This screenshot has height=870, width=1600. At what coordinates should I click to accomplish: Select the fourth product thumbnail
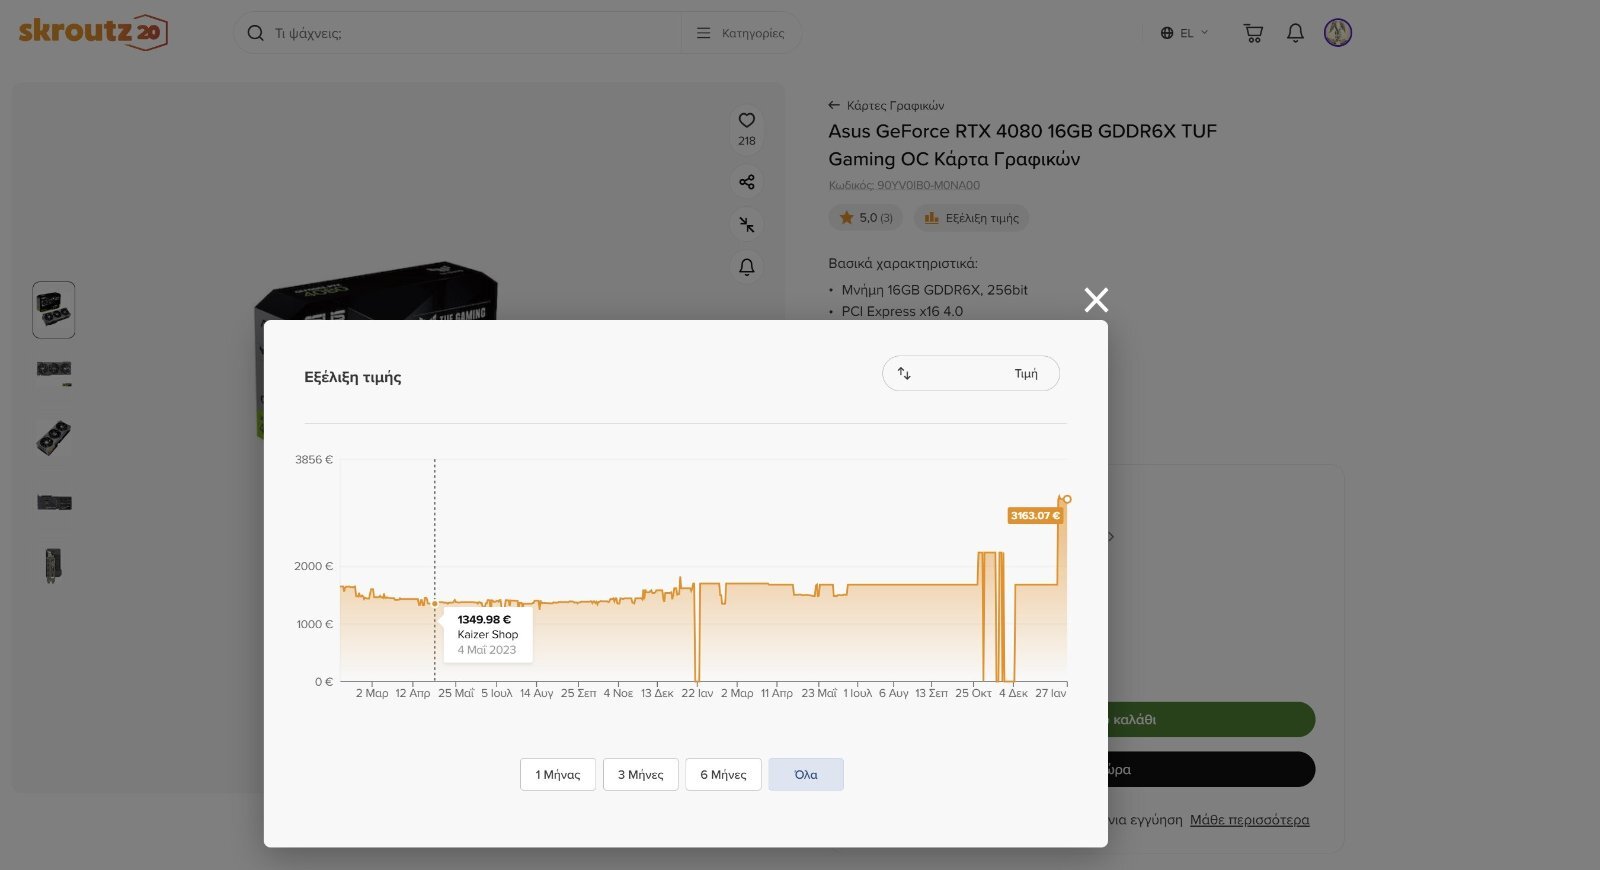point(54,502)
